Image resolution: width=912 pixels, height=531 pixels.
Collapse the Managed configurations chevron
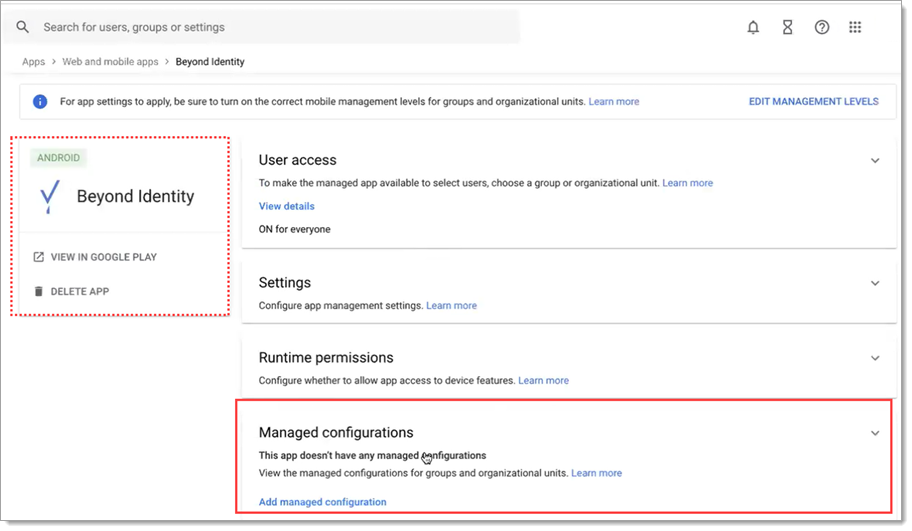(875, 434)
